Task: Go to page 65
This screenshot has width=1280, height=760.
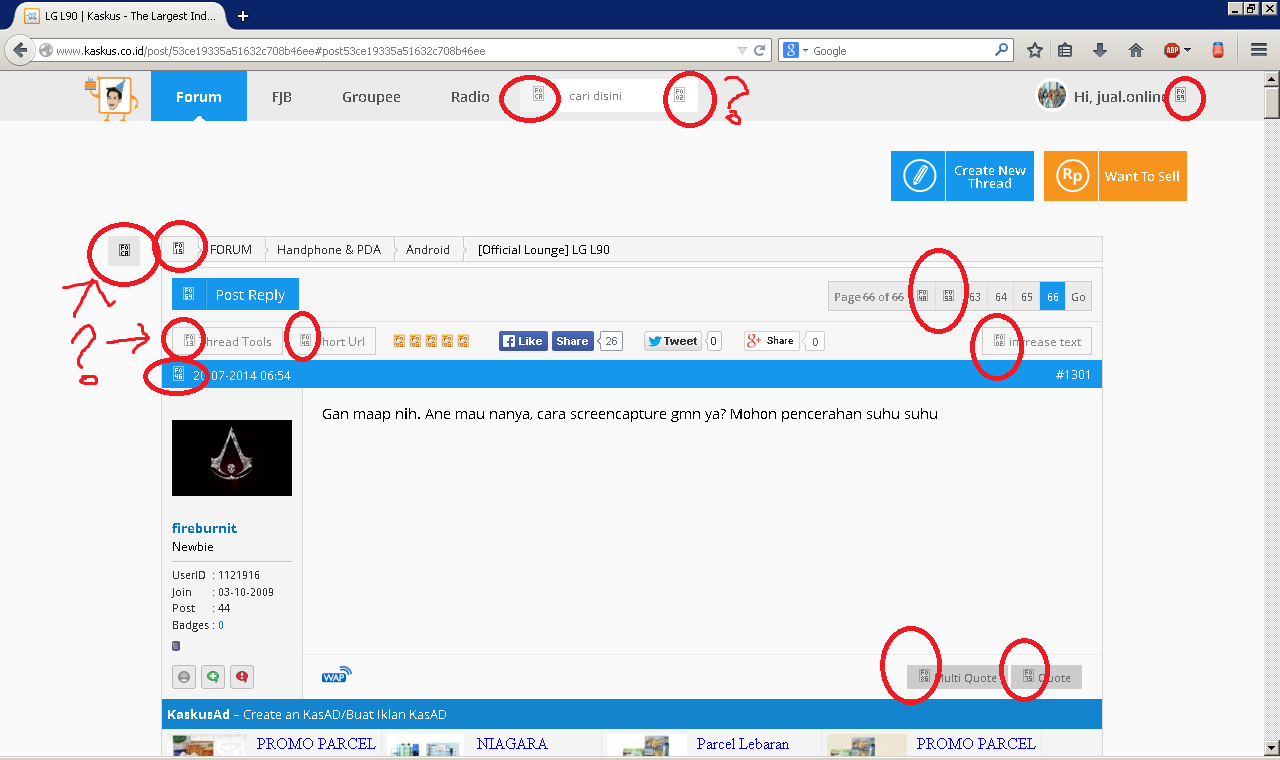Action: (x=1027, y=297)
